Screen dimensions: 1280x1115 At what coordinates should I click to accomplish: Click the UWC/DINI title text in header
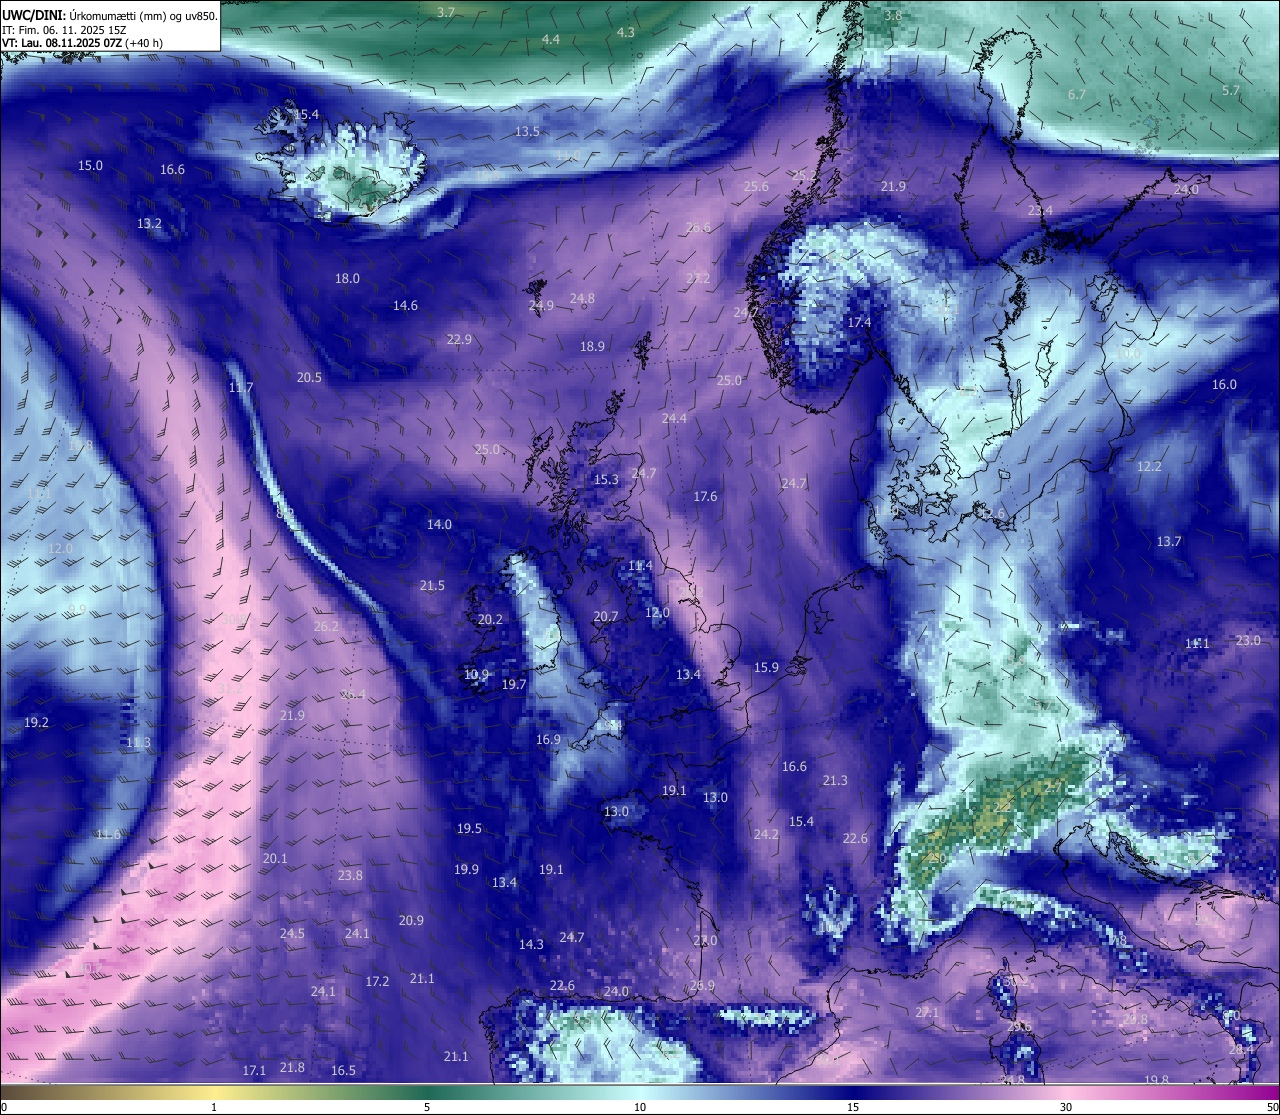tap(34, 16)
